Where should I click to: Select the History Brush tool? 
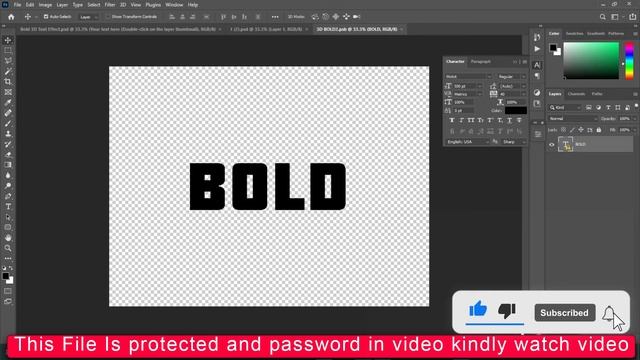(8, 144)
